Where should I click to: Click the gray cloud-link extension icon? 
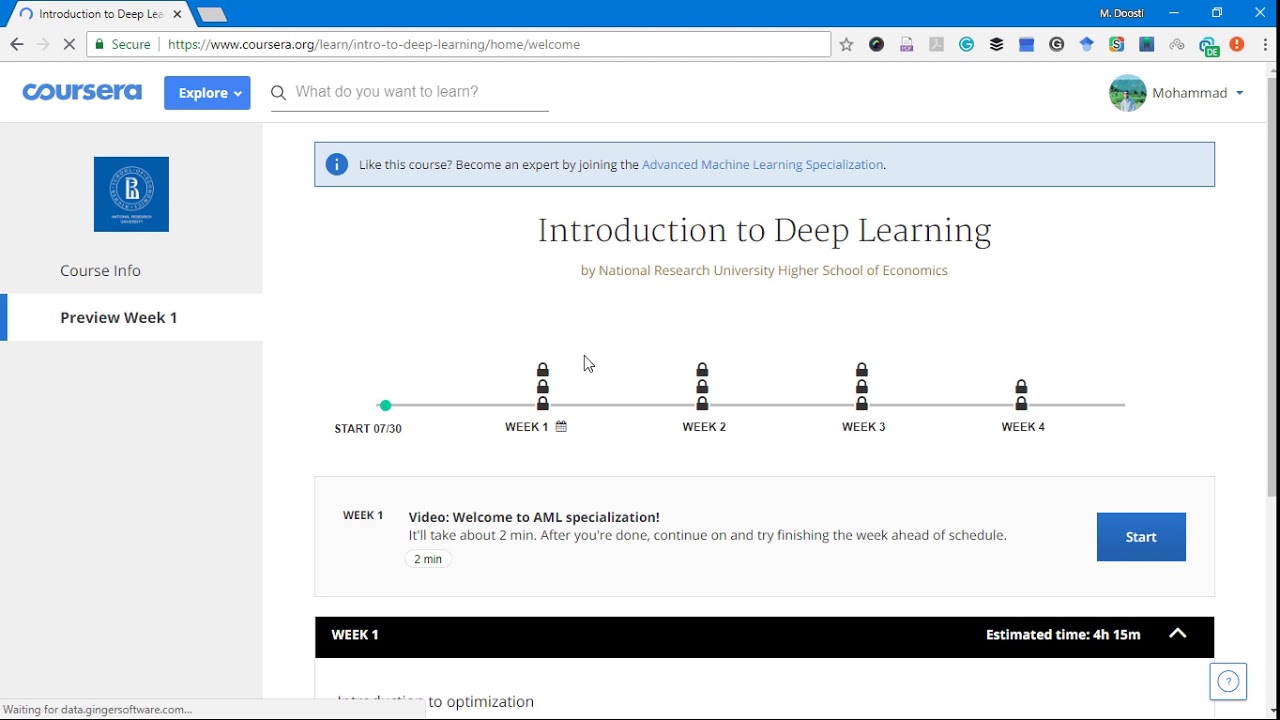point(1177,44)
